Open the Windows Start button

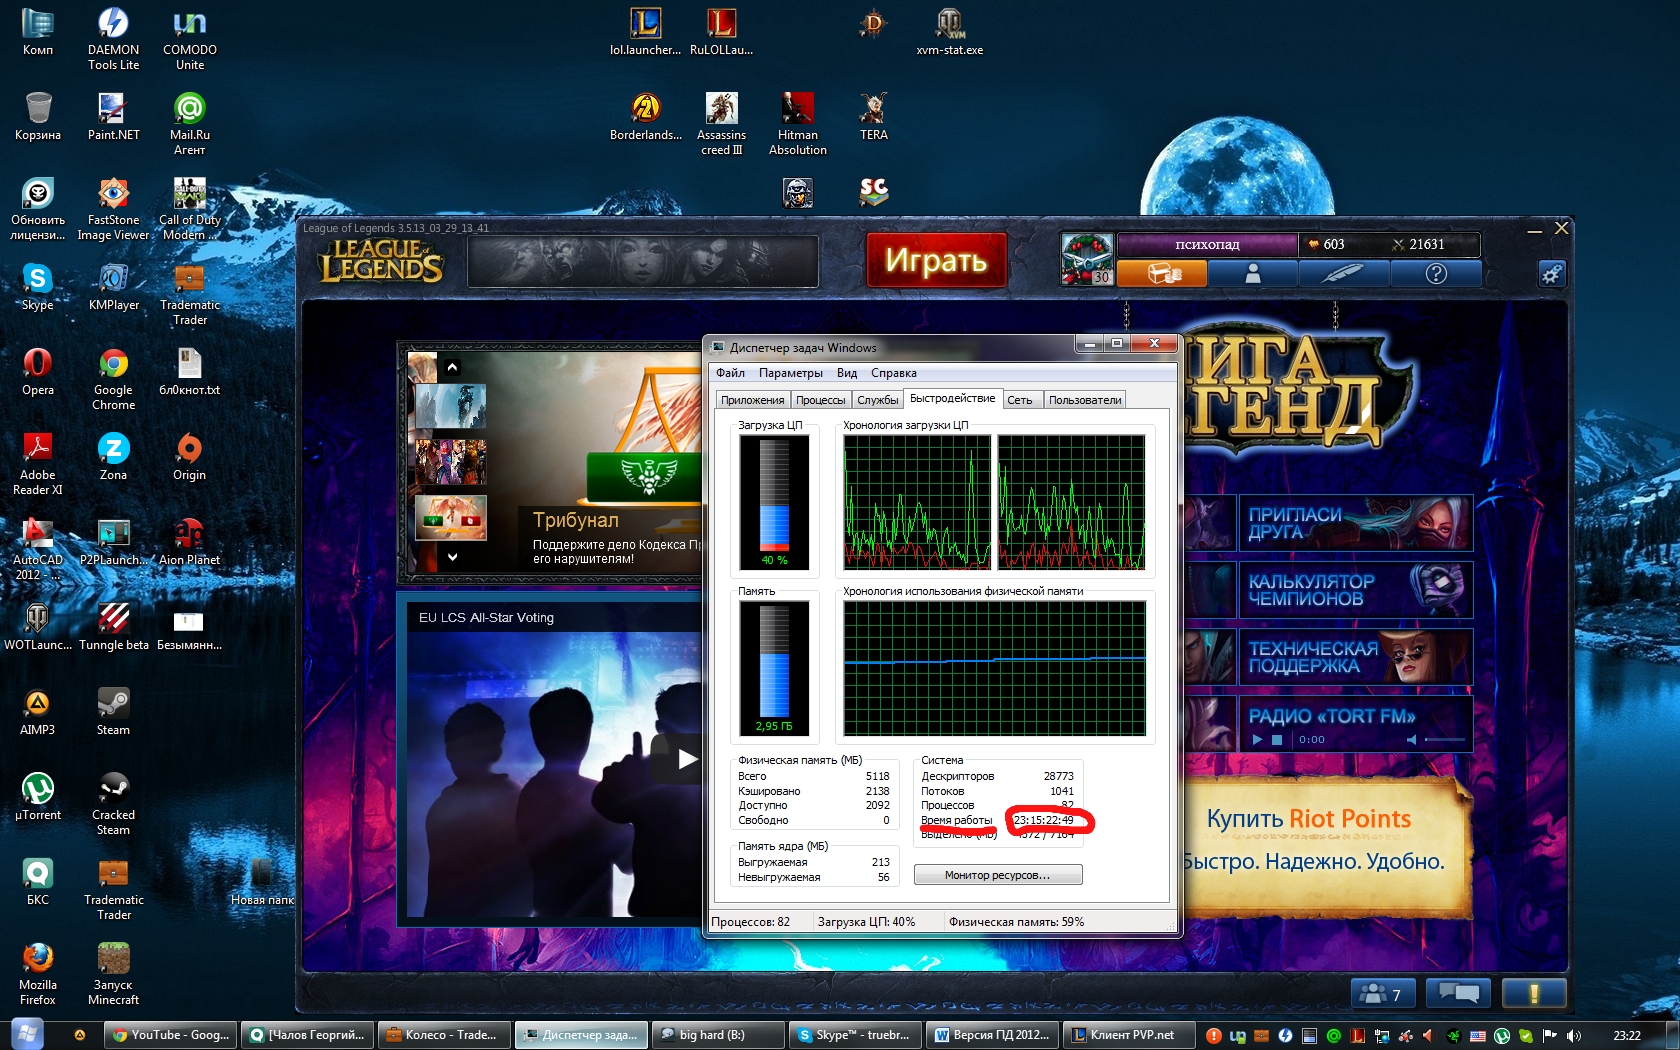(27, 1033)
